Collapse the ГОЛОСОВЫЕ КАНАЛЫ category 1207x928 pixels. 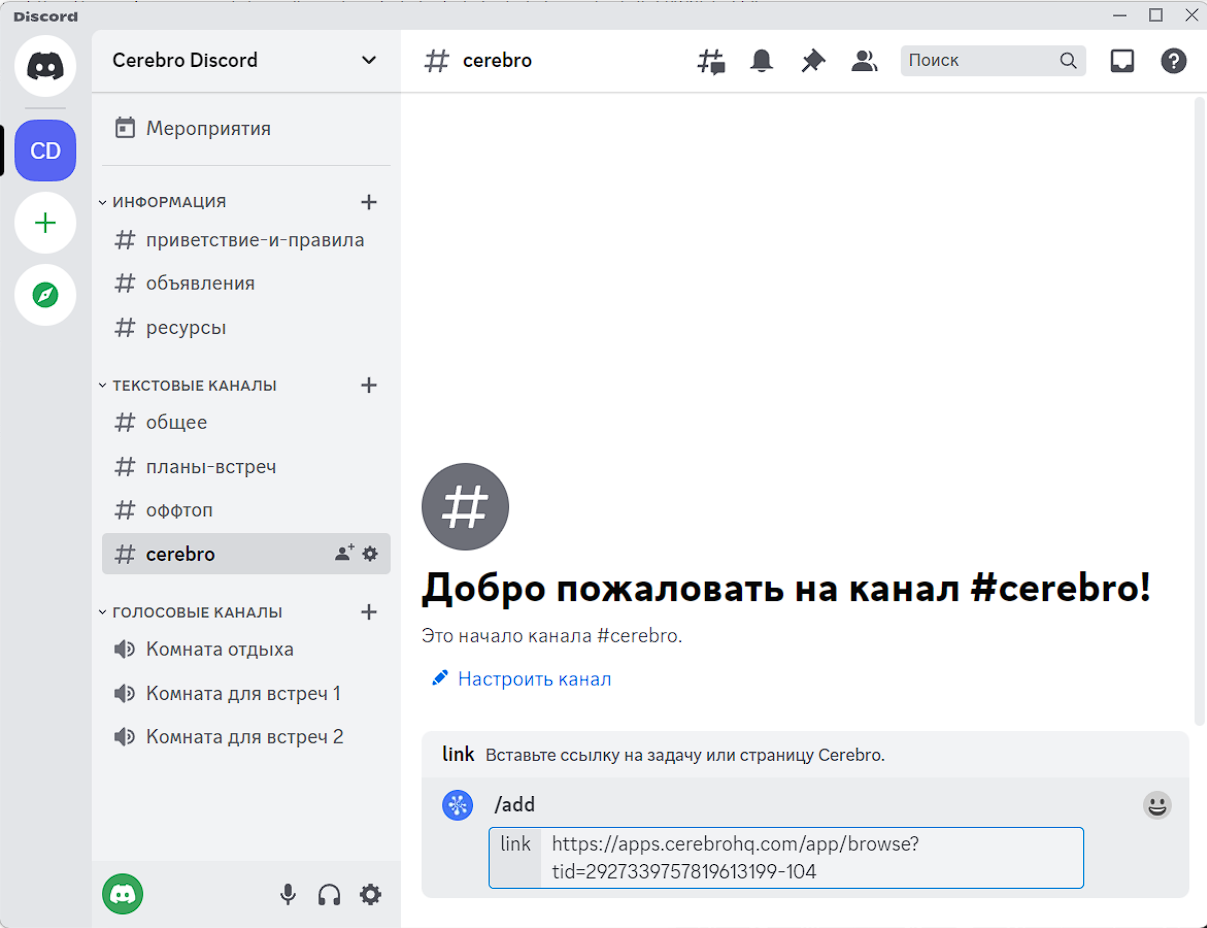coord(190,612)
